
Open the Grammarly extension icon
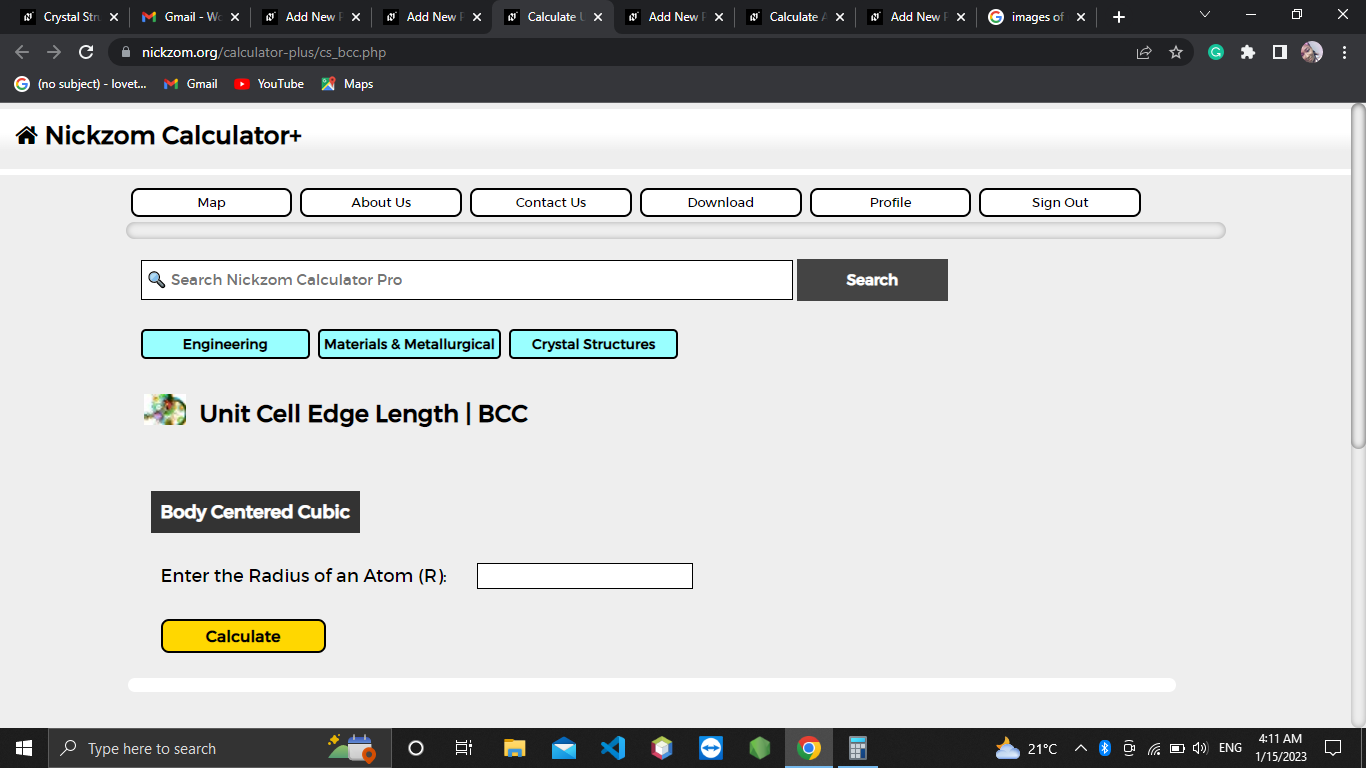[x=1216, y=52]
